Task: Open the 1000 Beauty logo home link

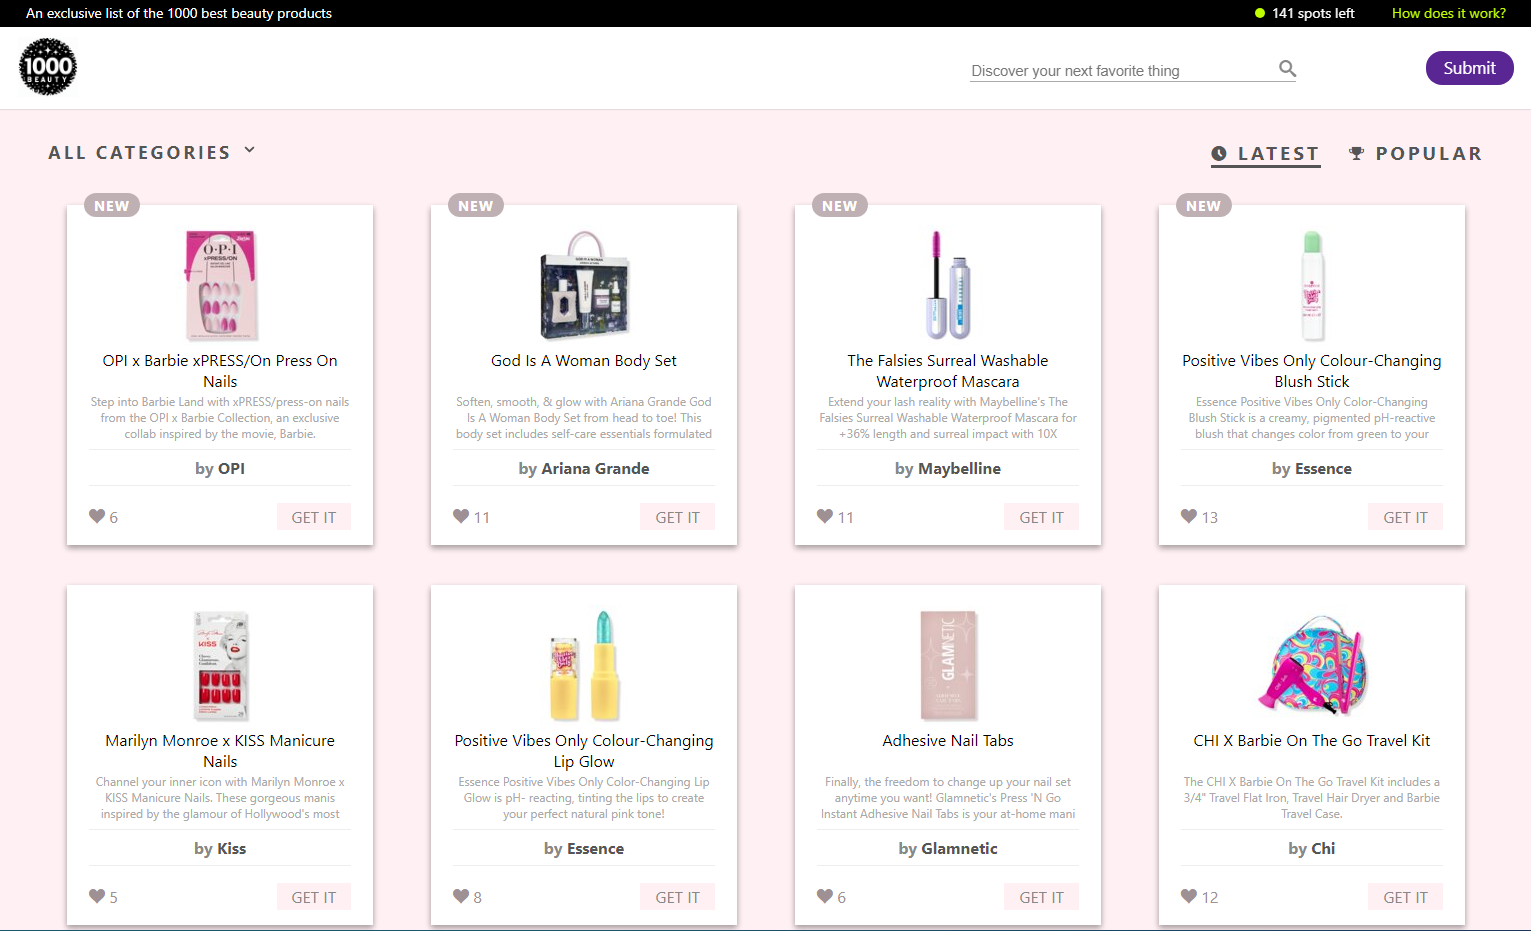Action: (48, 67)
